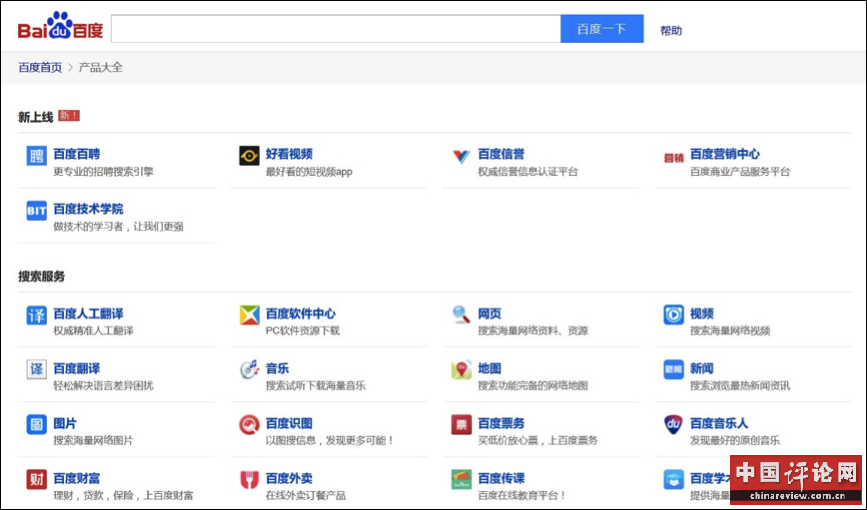
Task: Click the 百度票务 red ticket icon
Action: 461,425
